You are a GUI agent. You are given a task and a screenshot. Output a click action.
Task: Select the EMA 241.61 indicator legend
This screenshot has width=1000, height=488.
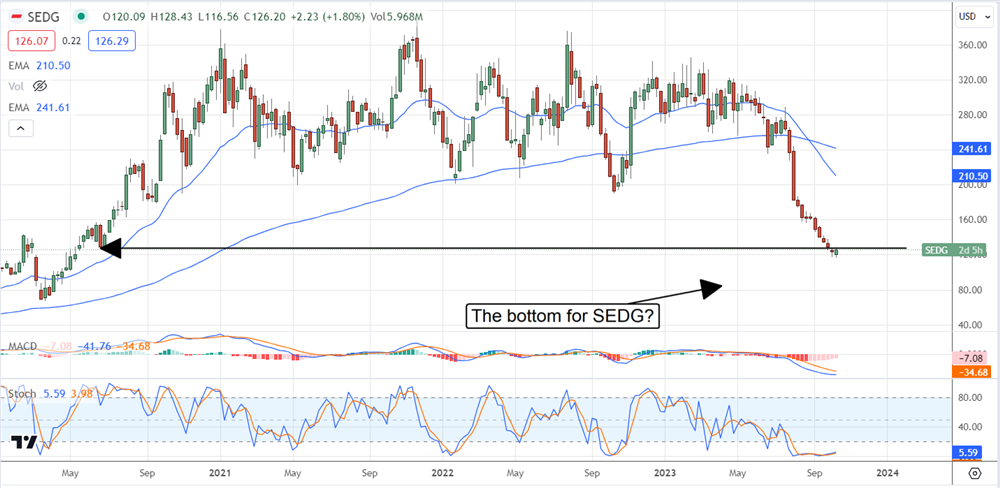[x=40, y=107]
